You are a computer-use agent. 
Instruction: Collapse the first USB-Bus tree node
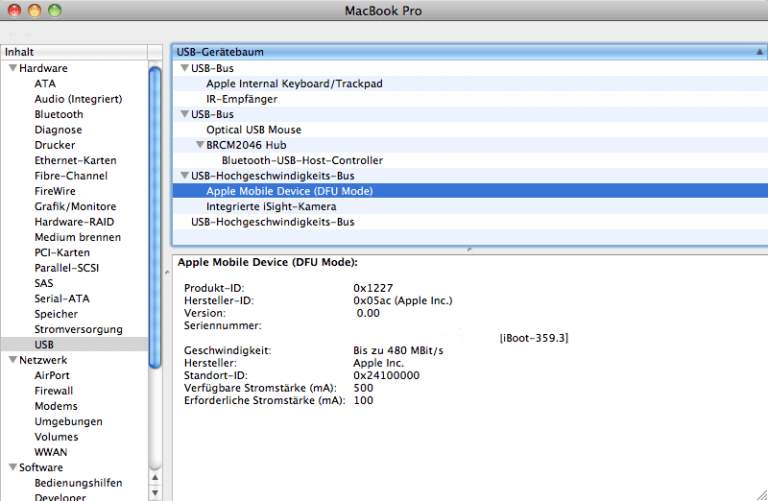coord(185,68)
